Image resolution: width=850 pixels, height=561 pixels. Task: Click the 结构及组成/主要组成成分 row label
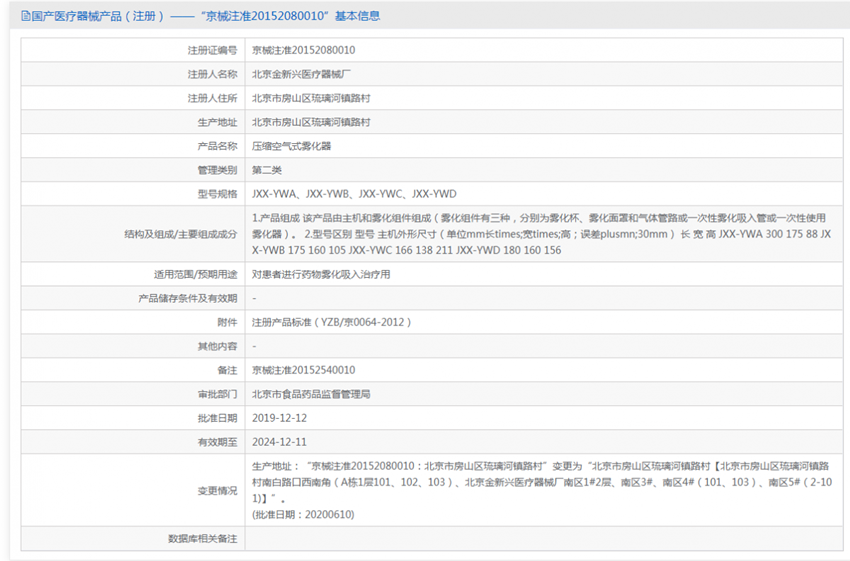(x=180, y=234)
